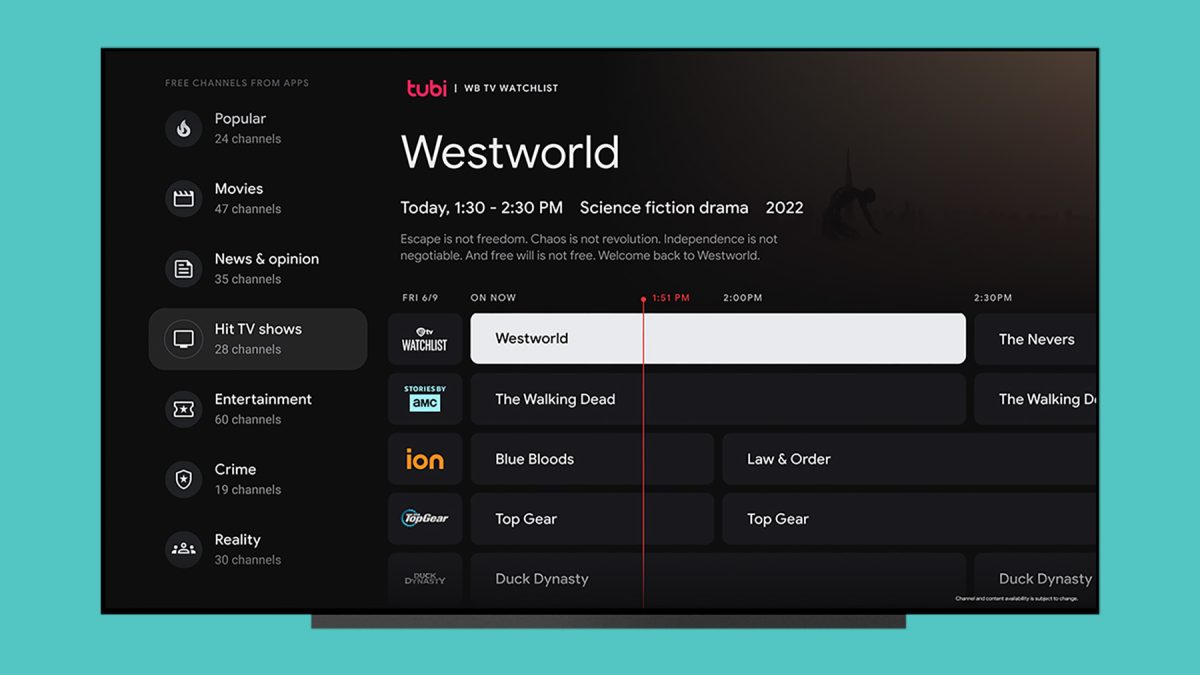The image size is (1200, 675).
Task: Click the 2022 year text
Action: pos(784,208)
